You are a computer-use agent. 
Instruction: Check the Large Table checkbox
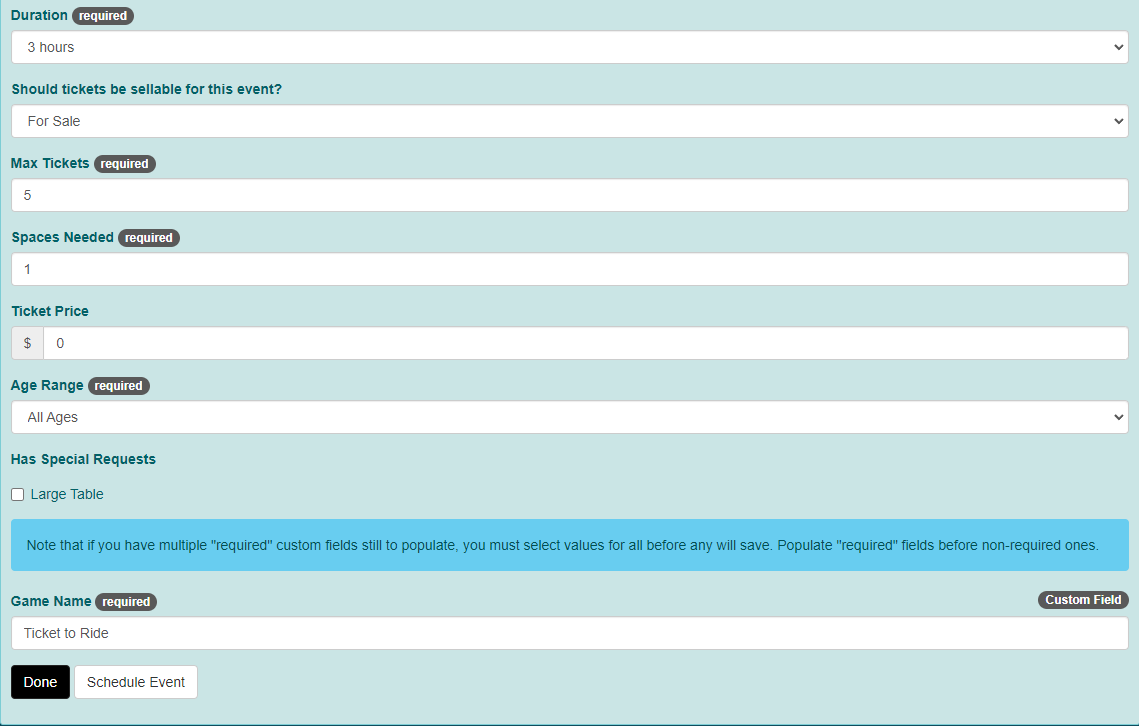(x=17, y=495)
